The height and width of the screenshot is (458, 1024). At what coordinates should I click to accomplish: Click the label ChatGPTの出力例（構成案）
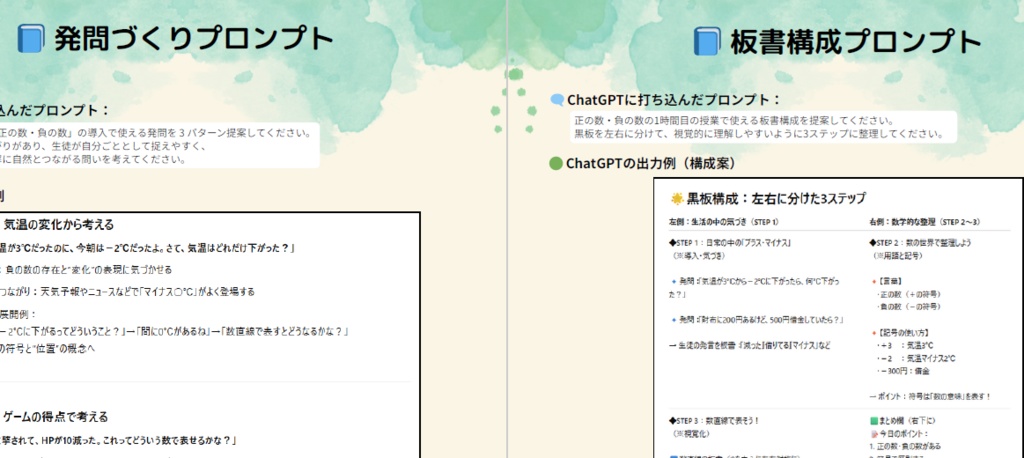point(651,163)
